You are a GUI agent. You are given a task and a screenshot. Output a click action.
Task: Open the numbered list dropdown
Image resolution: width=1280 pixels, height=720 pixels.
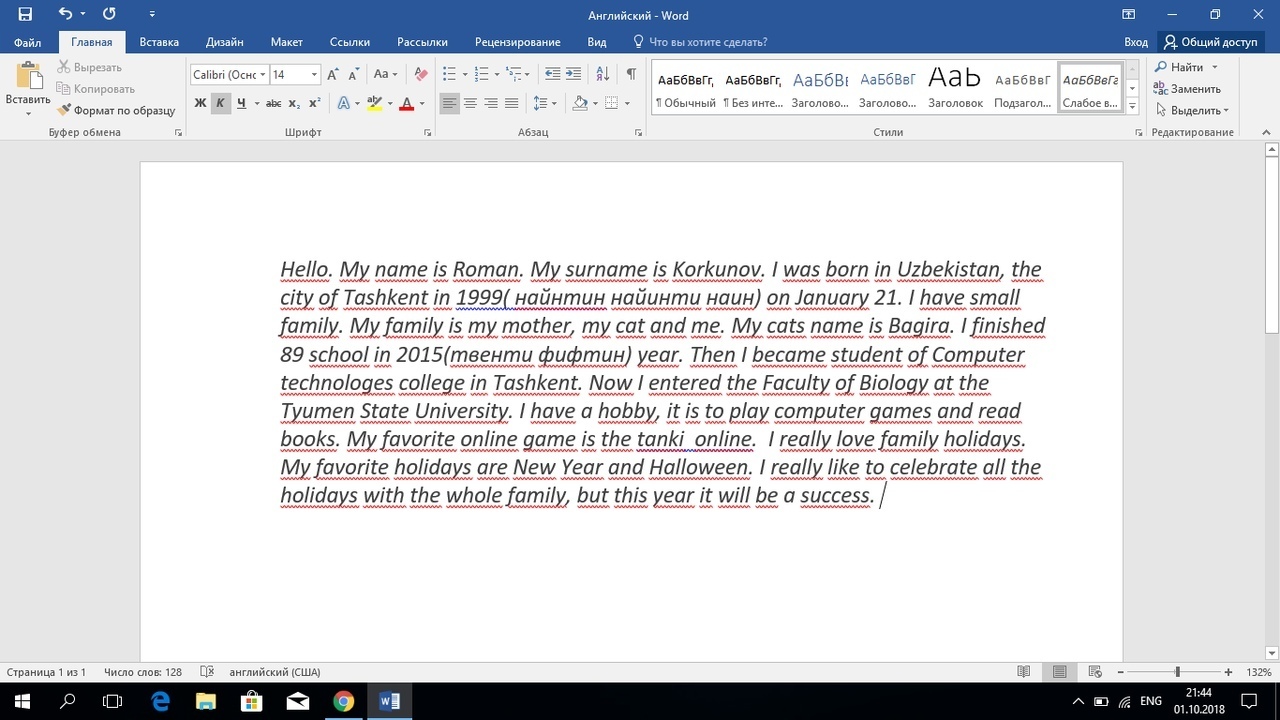[497, 75]
